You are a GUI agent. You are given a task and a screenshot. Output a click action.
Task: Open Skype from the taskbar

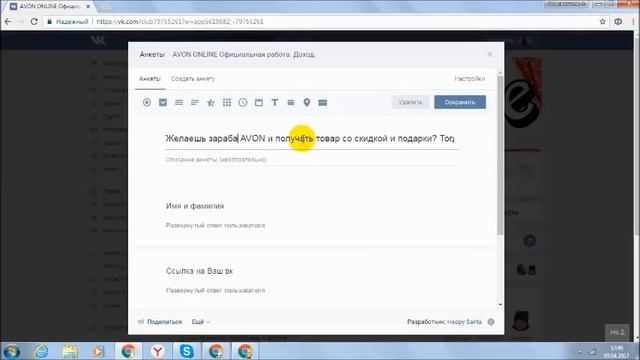click(187, 351)
